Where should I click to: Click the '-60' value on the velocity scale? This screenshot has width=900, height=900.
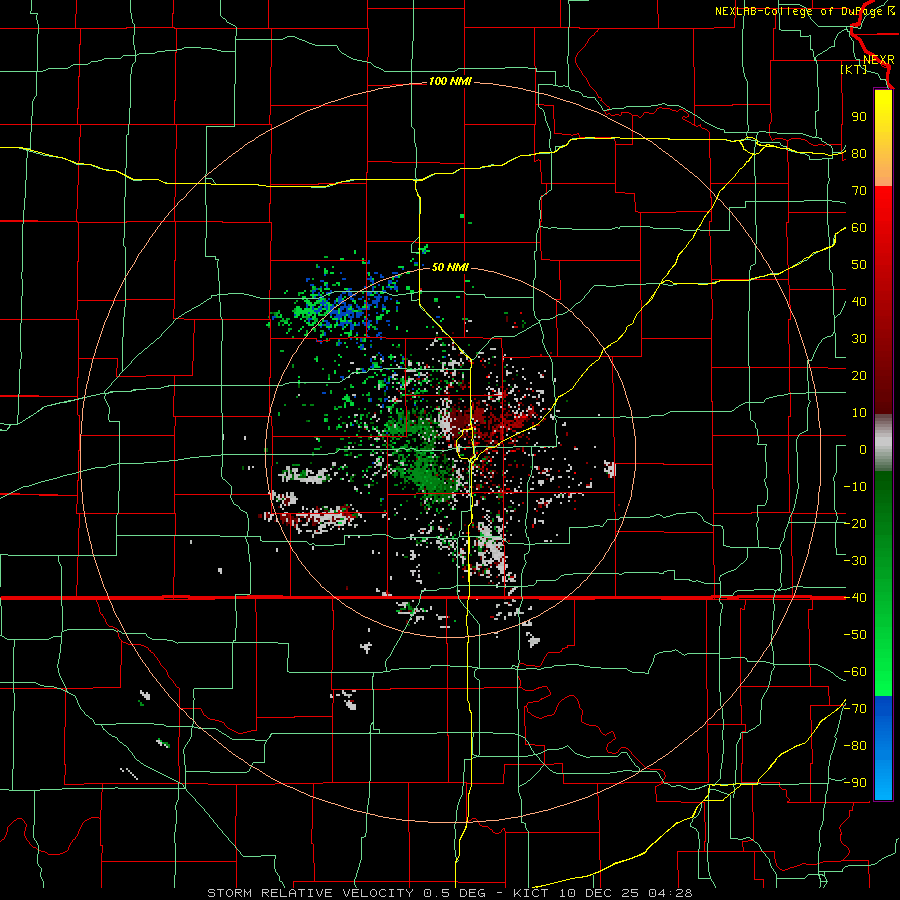coord(855,672)
